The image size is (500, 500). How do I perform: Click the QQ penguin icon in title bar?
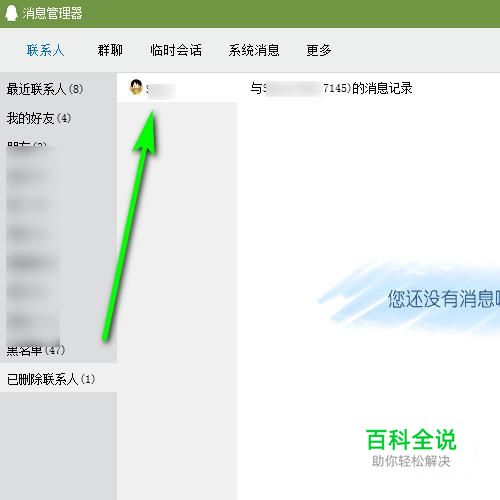(x=11, y=13)
